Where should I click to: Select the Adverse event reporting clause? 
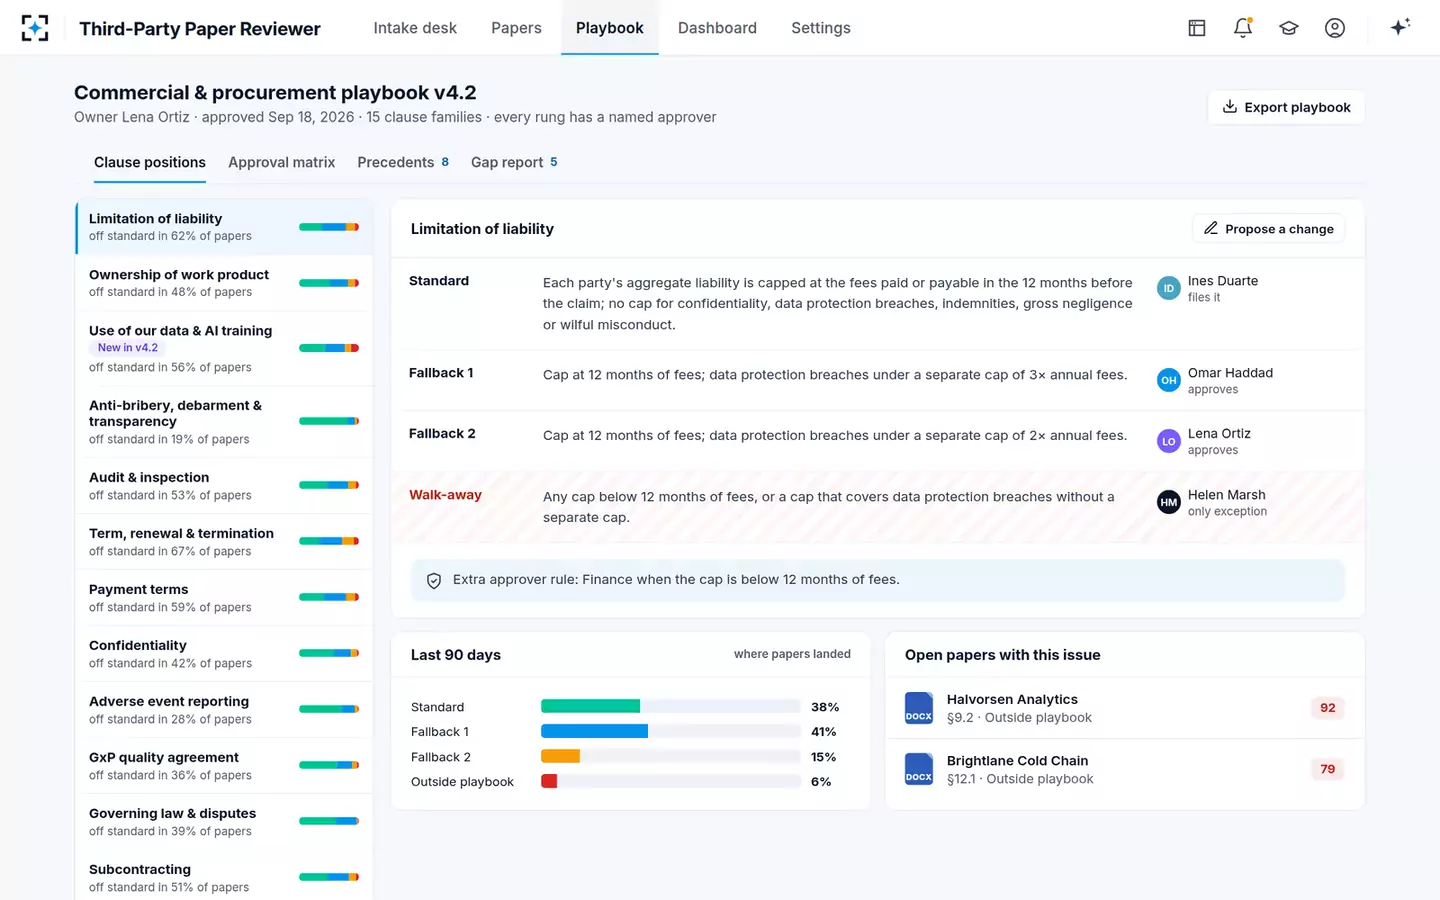point(224,710)
